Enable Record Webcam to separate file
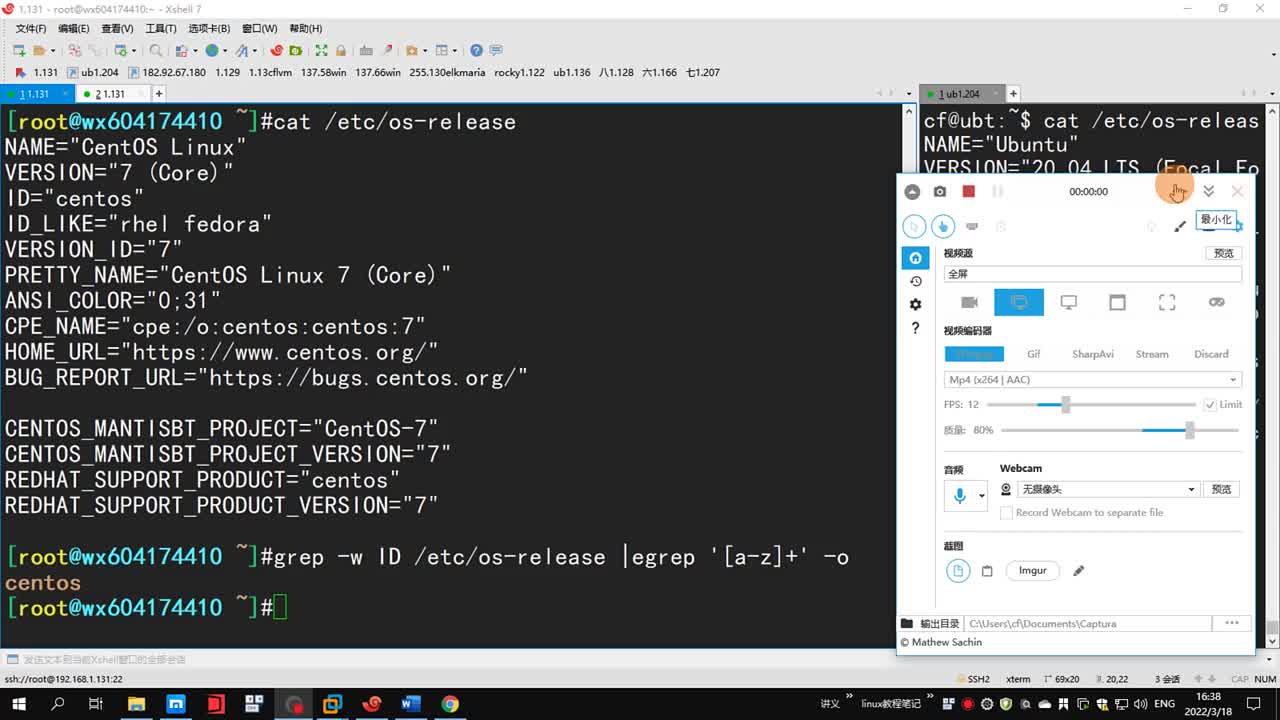This screenshot has height=720, width=1280. pos(1006,513)
